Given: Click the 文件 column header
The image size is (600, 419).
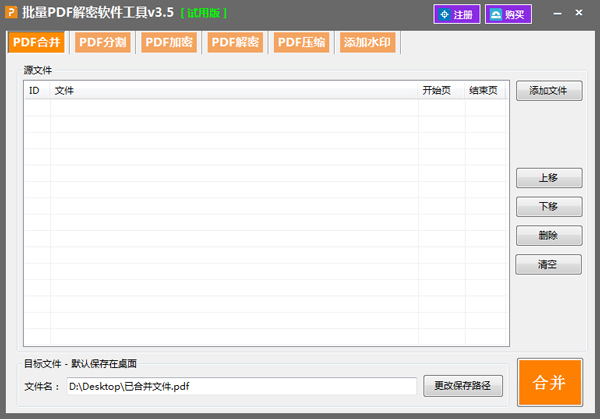Looking at the screenshot, I should (234, 91).
